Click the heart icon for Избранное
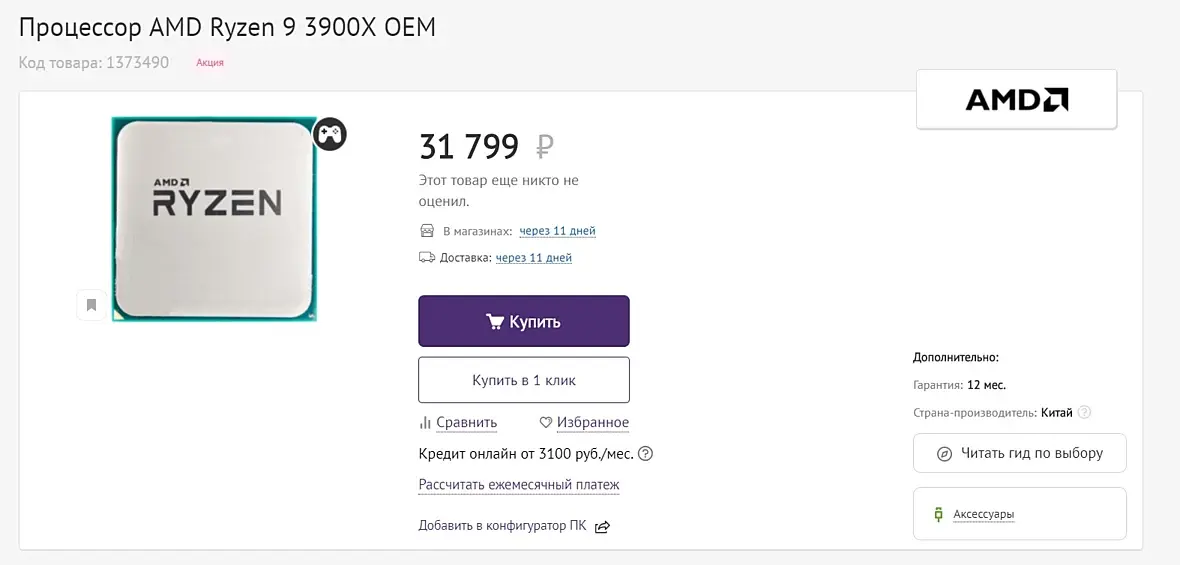This screenshot has height=565, width=1180. click(x=546, y=423)
